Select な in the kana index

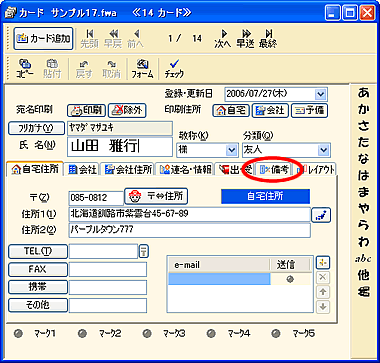click(364, 159)
